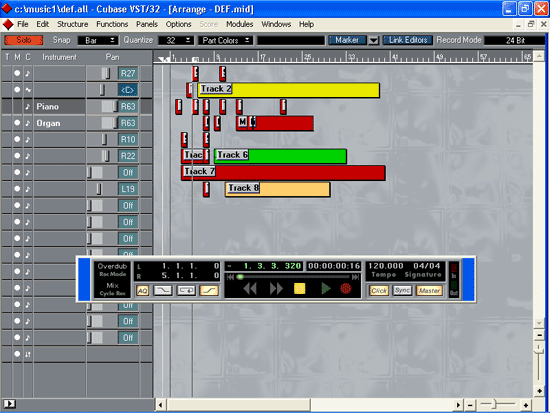Toggle the cycle button in transport
Image resolution: width=550 pixels, height=413 pixels.
(x=186, y=291)
